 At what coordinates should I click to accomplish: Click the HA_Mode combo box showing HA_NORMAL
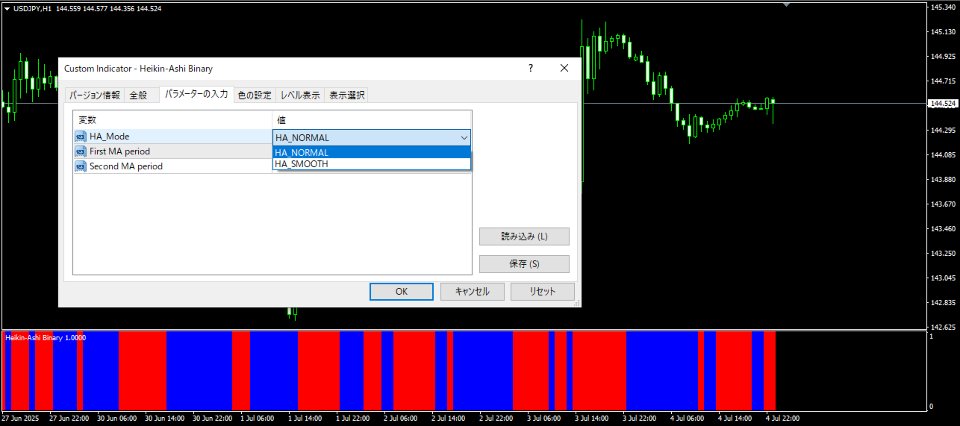coord(372,138)
